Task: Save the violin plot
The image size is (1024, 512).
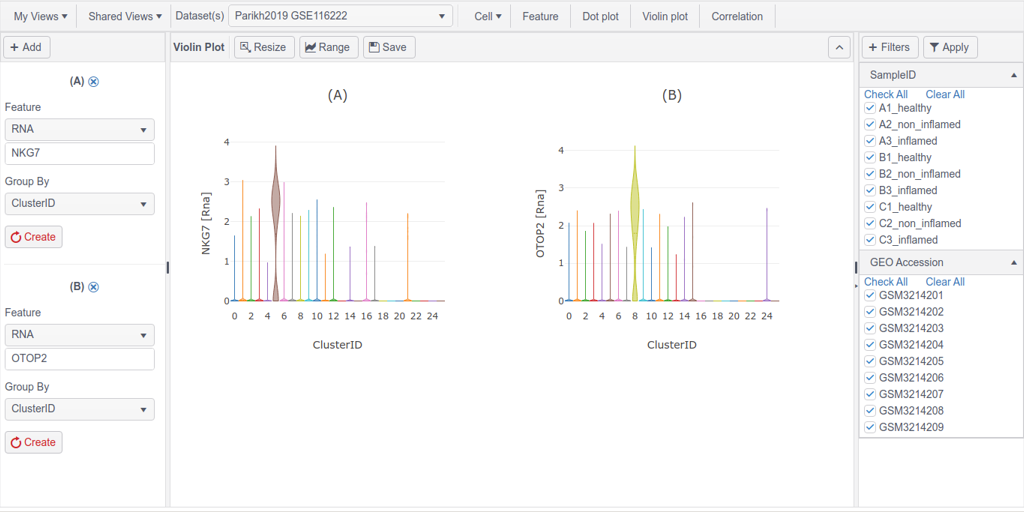Action: tap(389, 47)
